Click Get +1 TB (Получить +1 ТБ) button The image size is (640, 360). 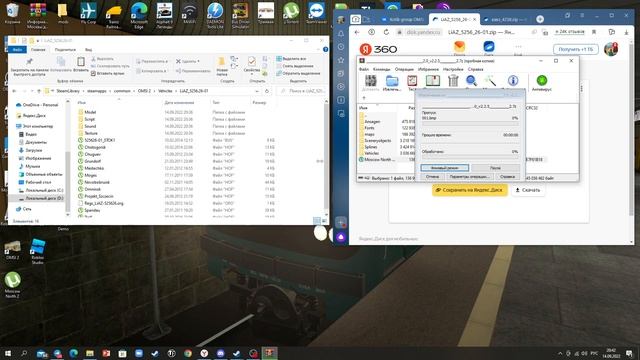coord(576,49)
